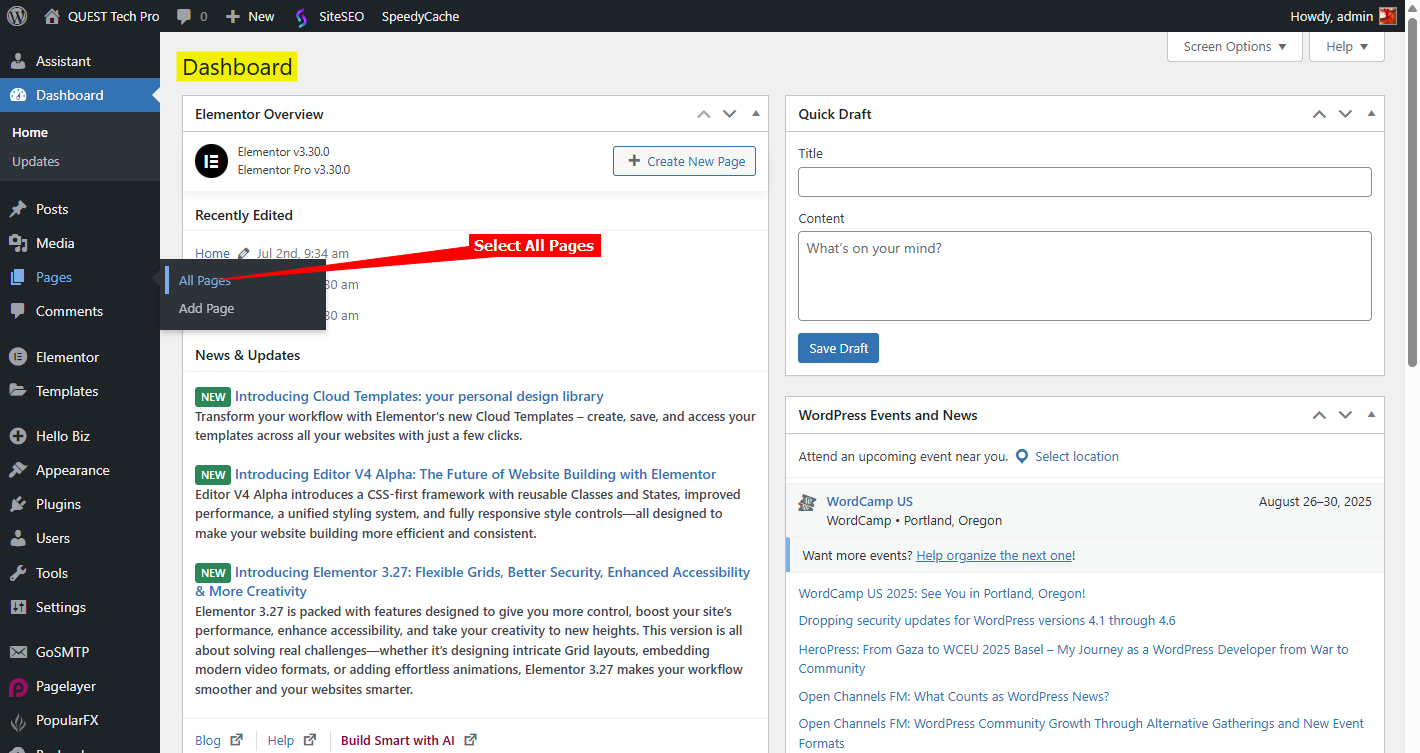Open SpeedyCache in the admin bar
This screenshot has height=753, width=1420.
point(421,16)
